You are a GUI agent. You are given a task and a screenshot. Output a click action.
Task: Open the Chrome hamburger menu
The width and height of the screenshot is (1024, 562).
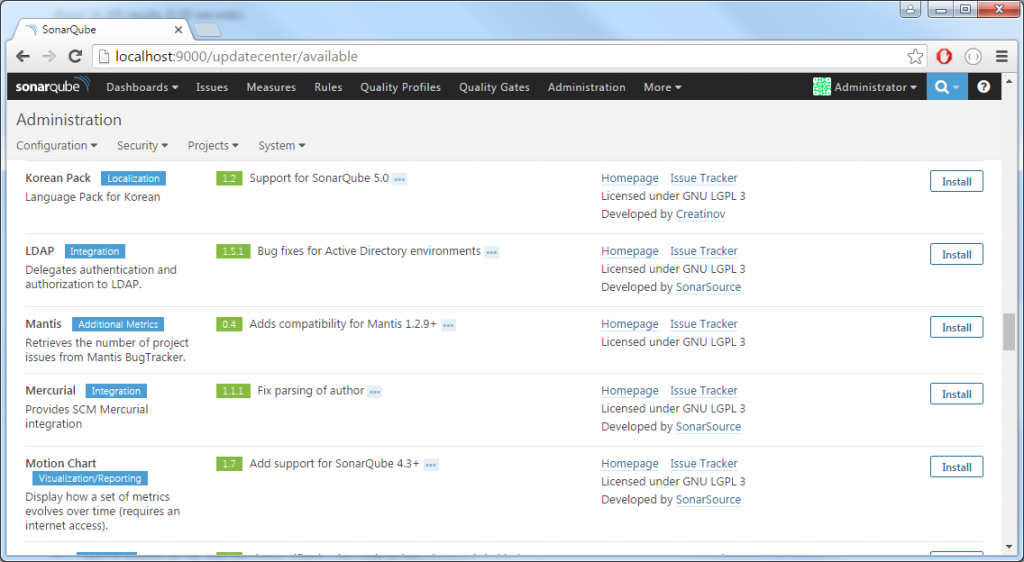[x=1001, y=57]
